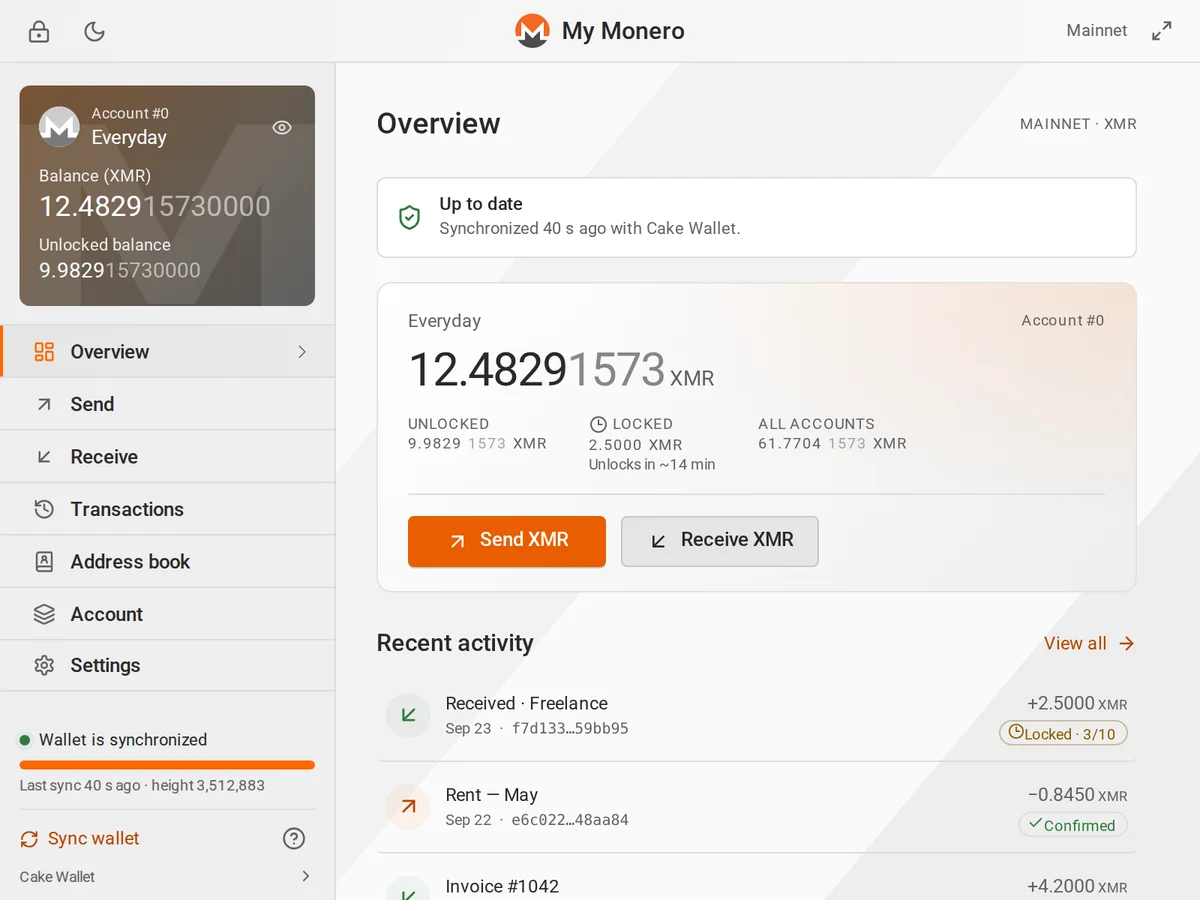1200x900 pixels.
Task: Click the locked balance clock icon
Action: tap(598, 424)
